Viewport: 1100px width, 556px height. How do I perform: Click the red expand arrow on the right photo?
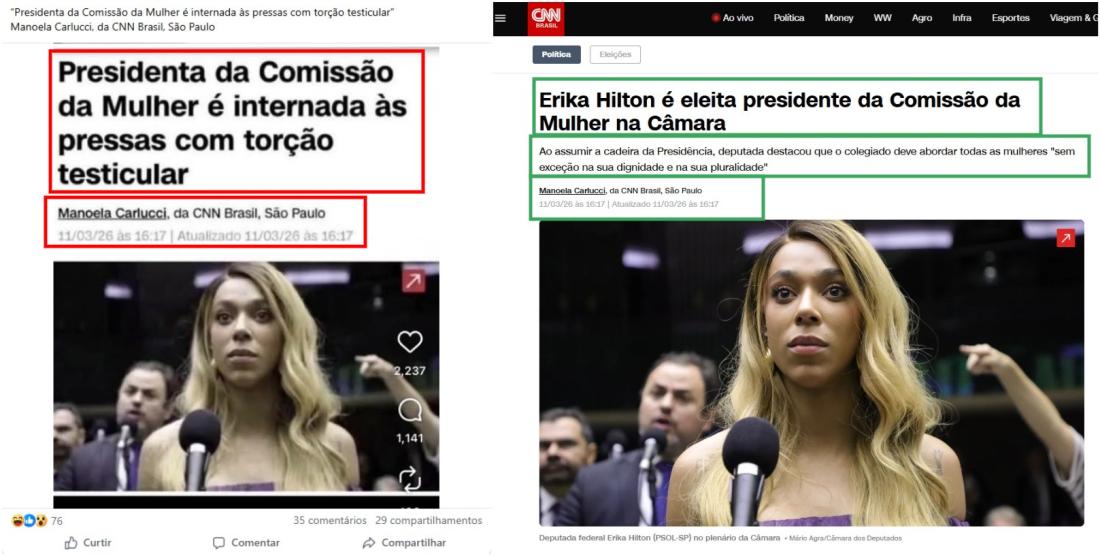click(x=1065, y=238)
